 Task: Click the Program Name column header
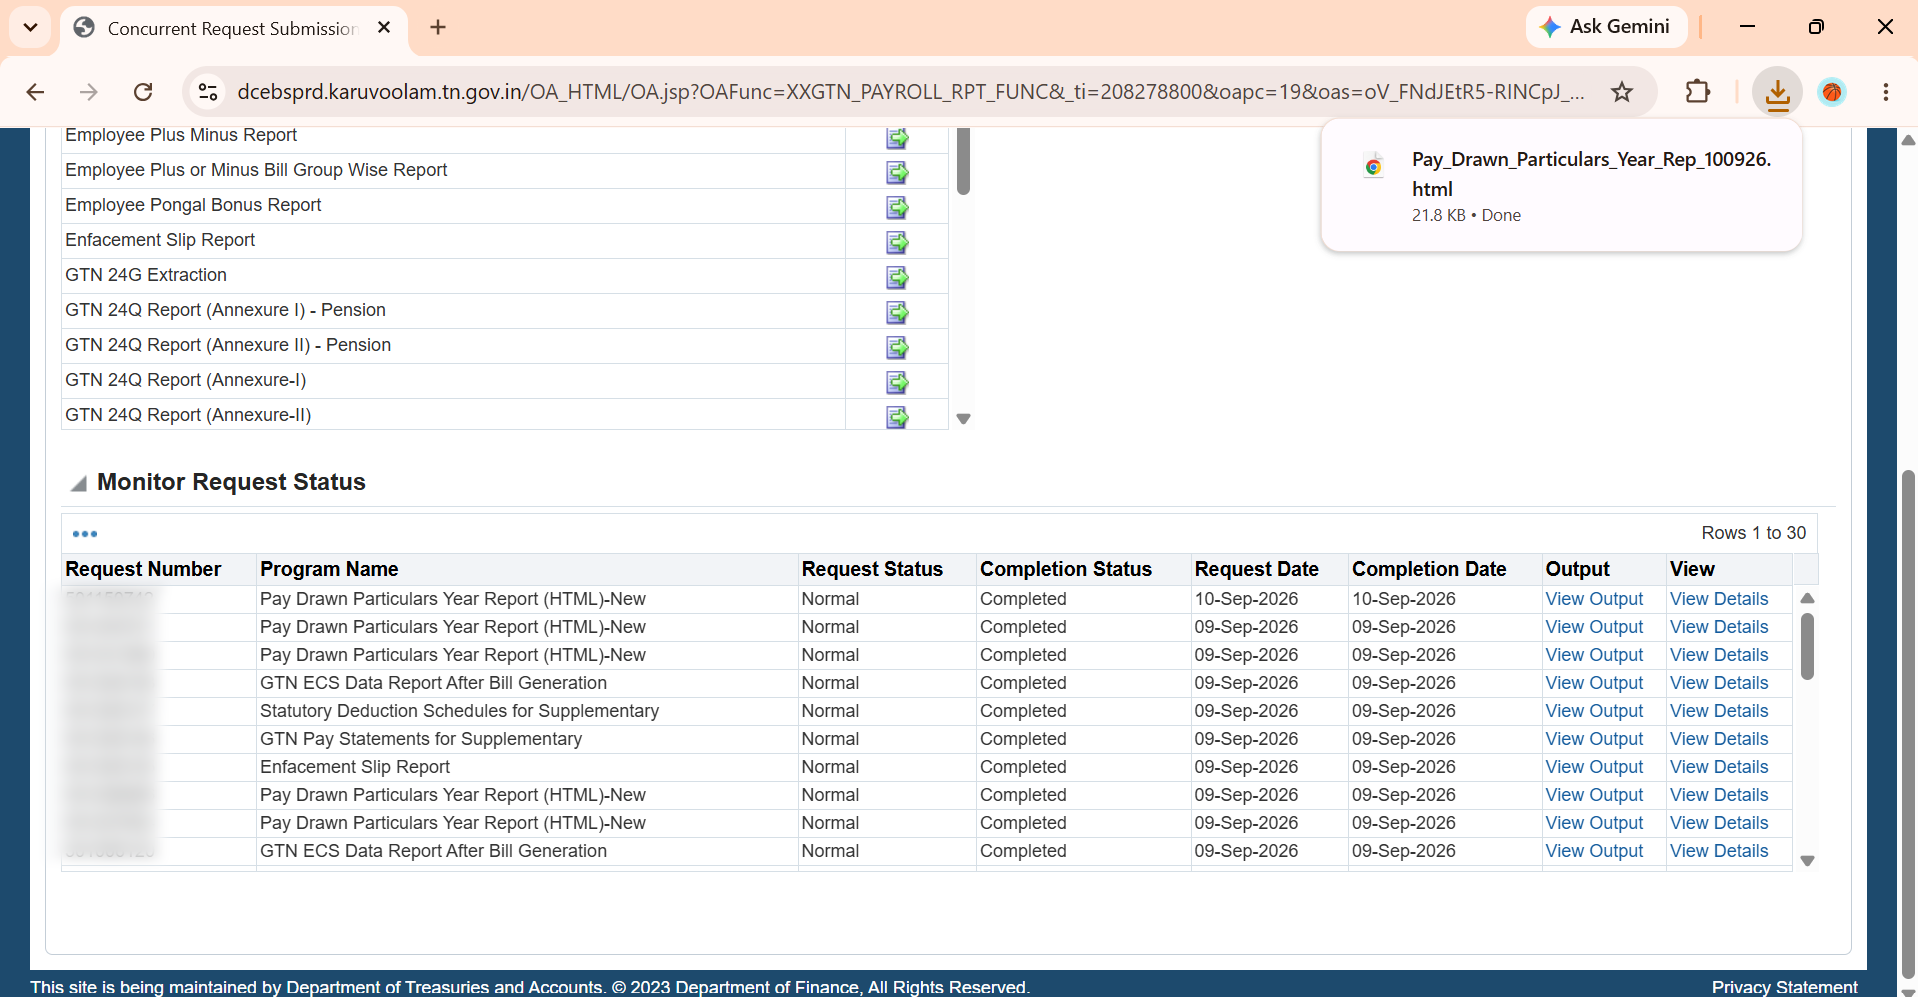coord(329,569)
